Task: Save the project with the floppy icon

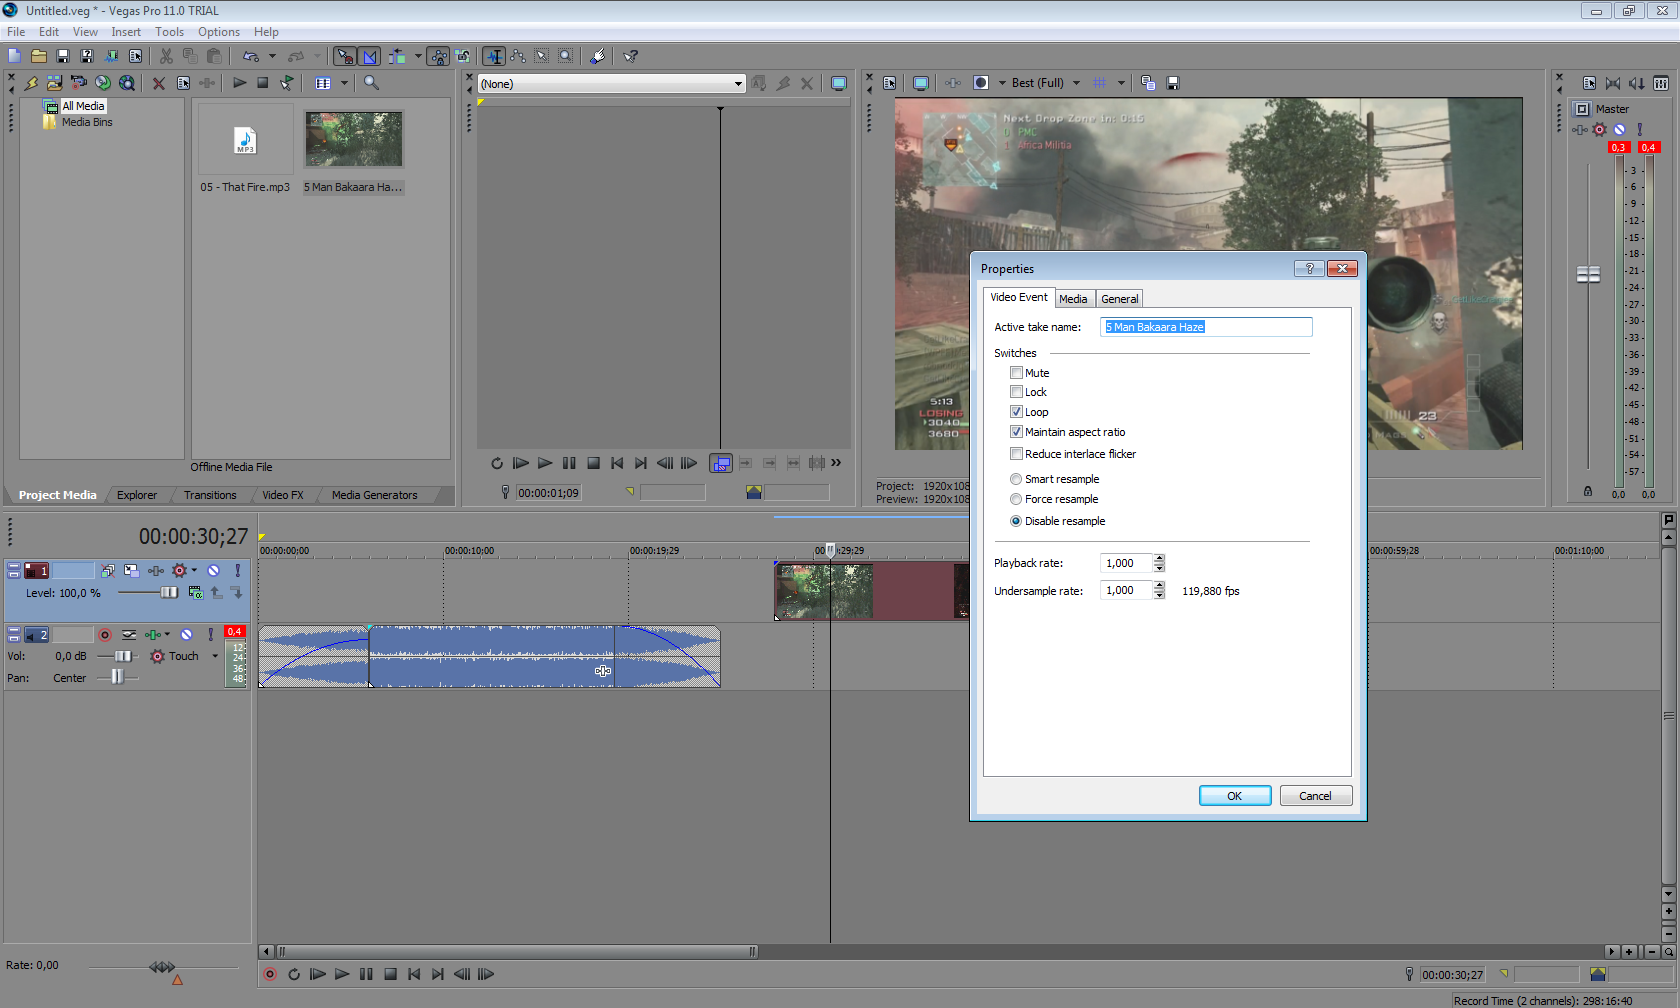Action: [x=63, y=56]
